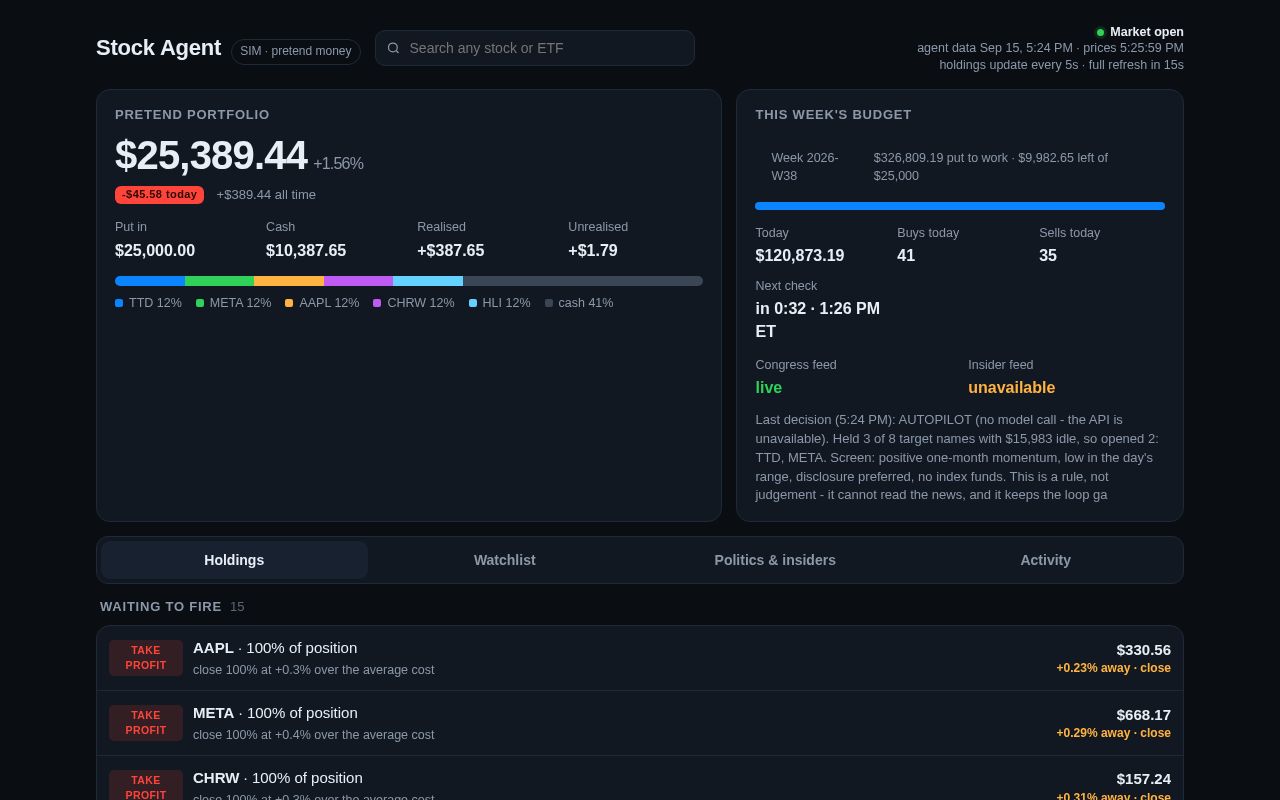Open the Watchlist tab
Image resolution: width=1280 pixels, height=800 pixels.
(x=505, y=560)
